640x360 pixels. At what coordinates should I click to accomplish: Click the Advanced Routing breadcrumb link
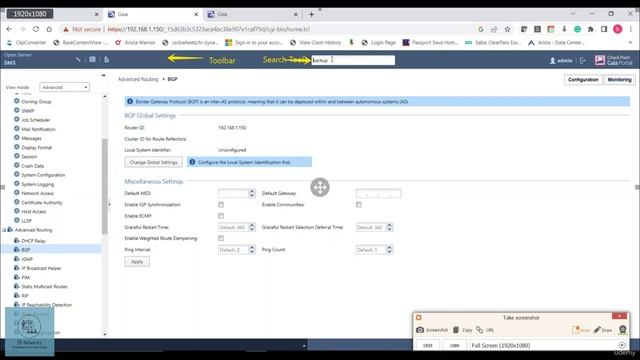[138, 79]
